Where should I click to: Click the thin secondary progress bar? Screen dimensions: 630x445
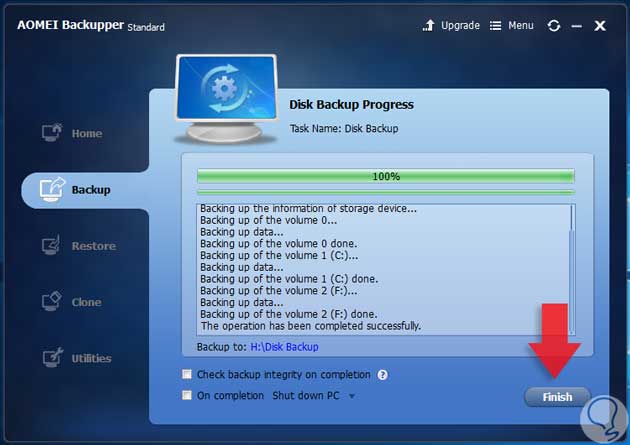(x=386, y=193)
